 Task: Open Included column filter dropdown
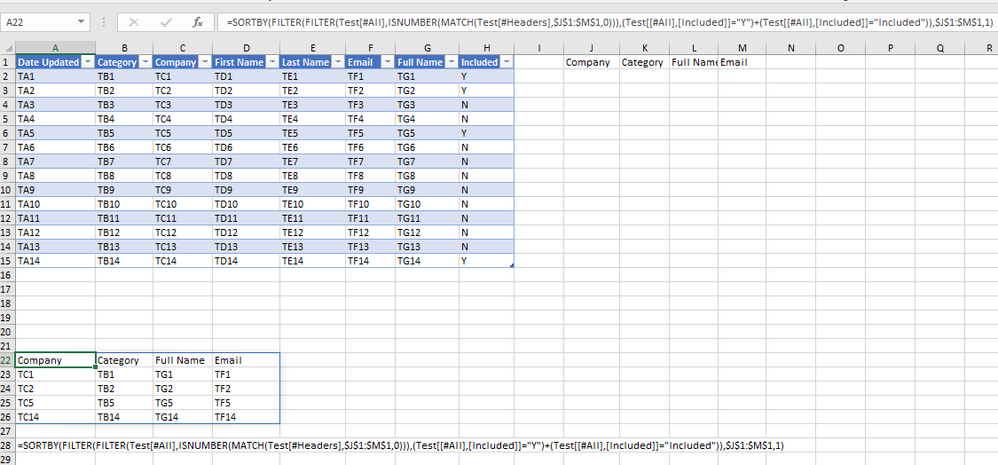tap(506, 62)
